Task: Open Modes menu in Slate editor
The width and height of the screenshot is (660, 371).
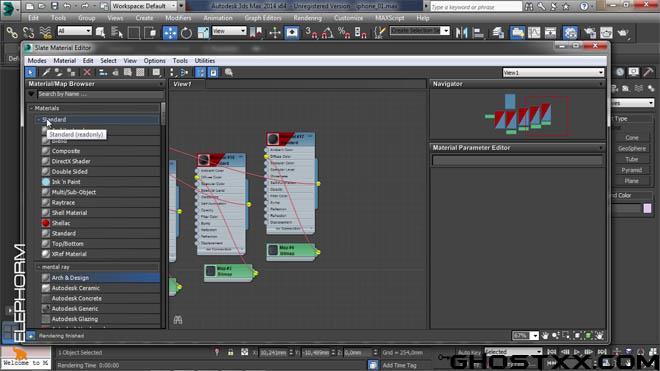Action: tap(37, 61)
